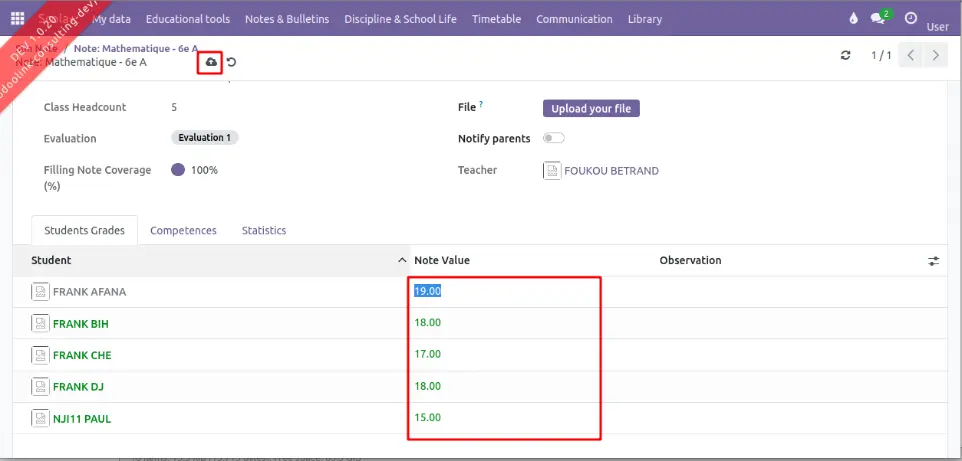Switch to the Statistics tab
Image resolution: width=962 pixels, height=461 pixels.
(264, 230)
